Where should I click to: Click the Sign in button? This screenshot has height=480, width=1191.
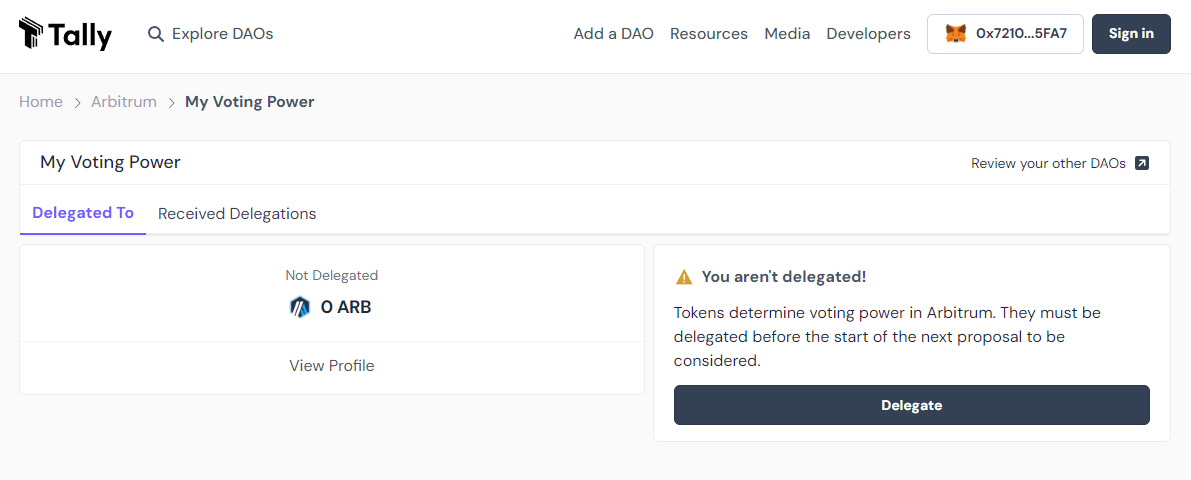(1131, 33)
